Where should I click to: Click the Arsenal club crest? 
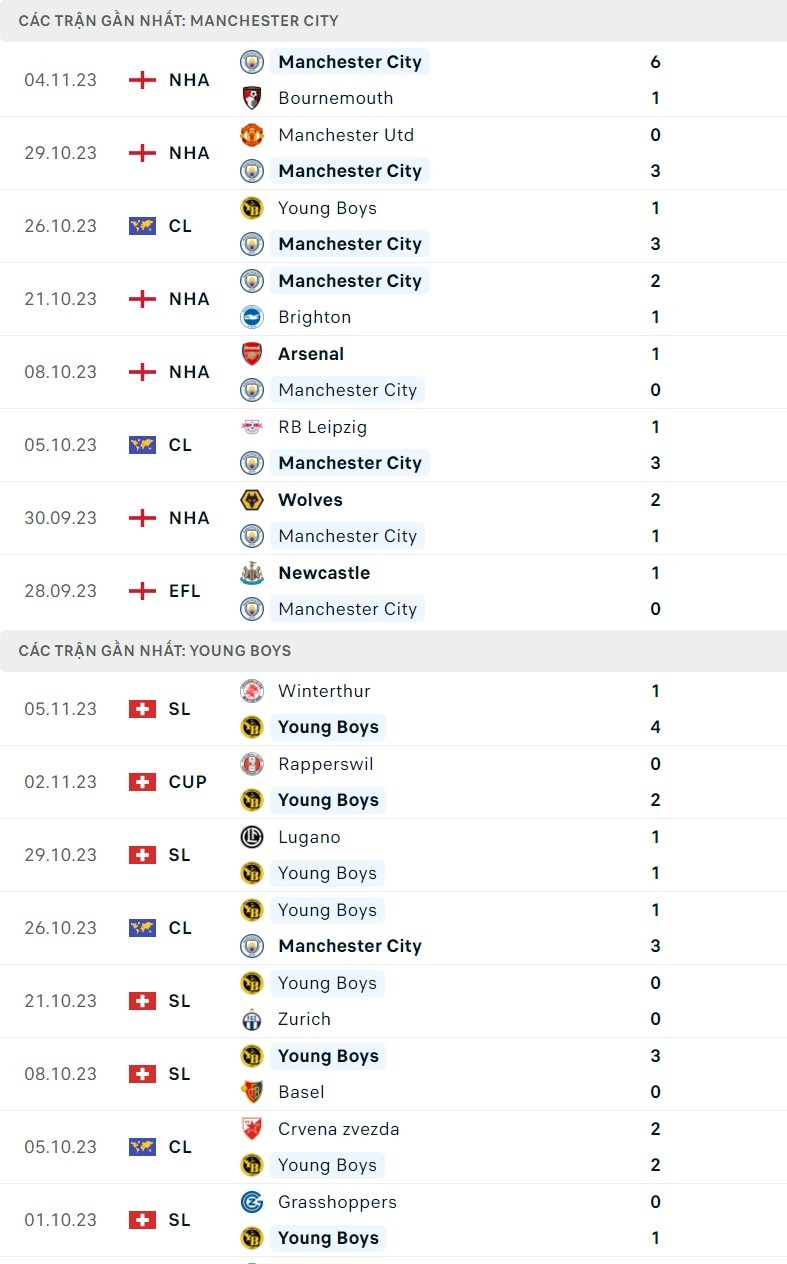[x=252, y=354]
